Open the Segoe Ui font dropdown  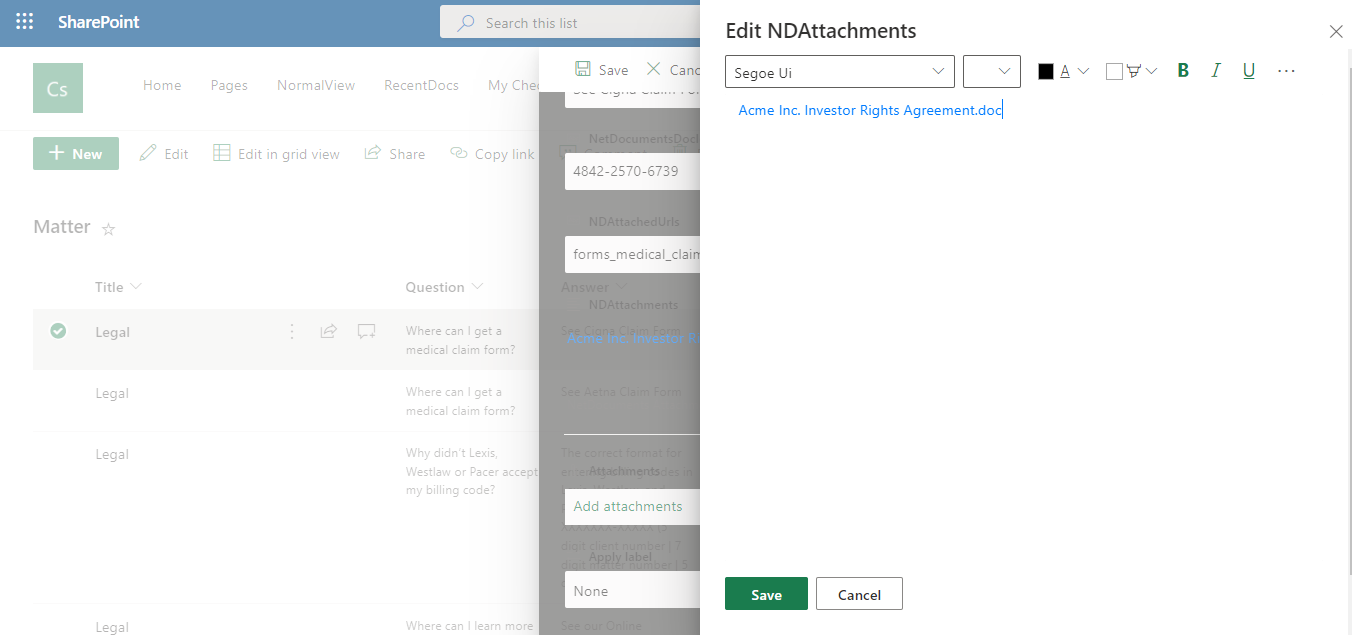coord(840,72)
